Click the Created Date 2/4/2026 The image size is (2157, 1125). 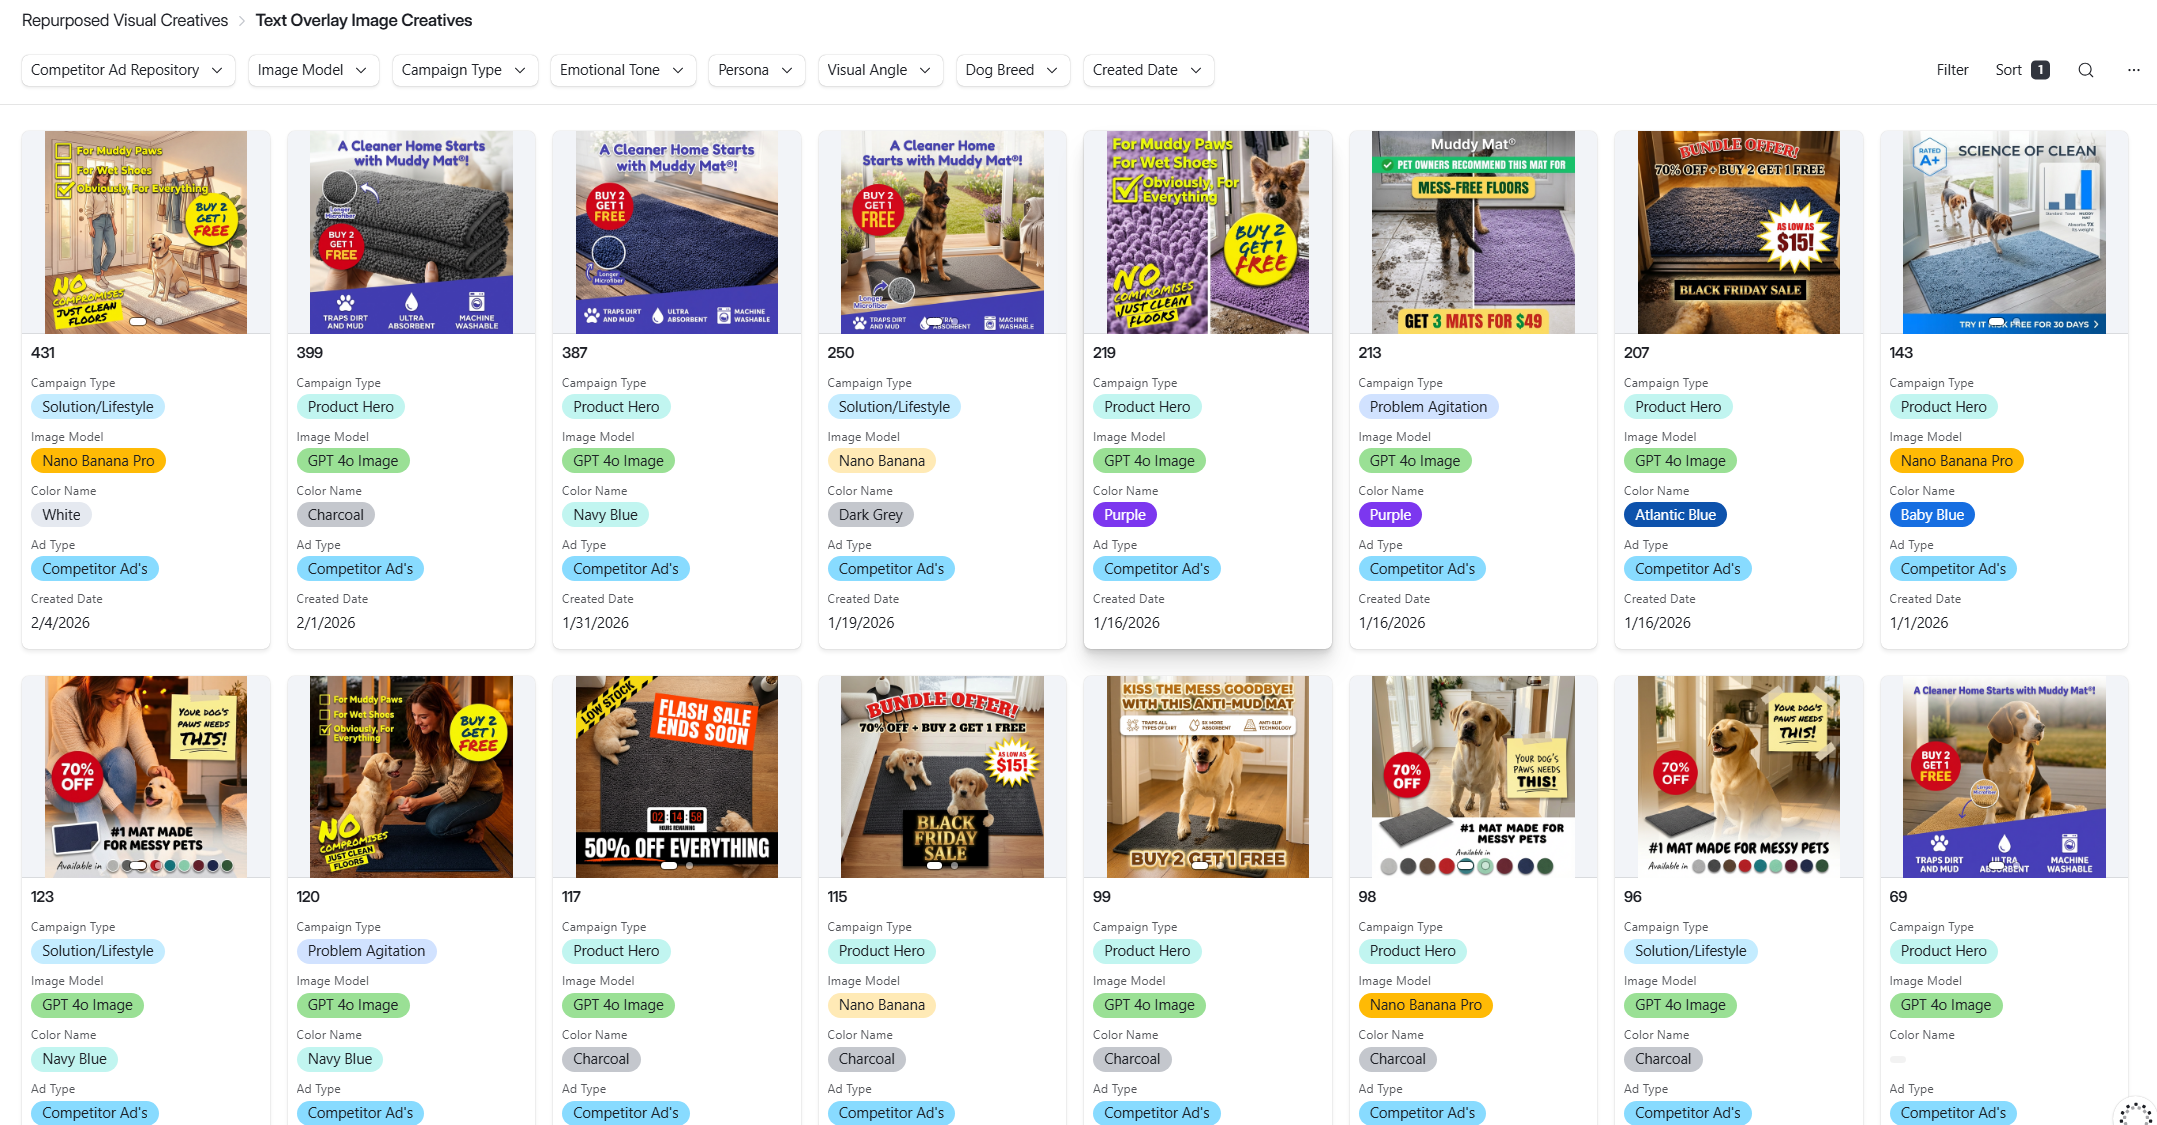60,623
